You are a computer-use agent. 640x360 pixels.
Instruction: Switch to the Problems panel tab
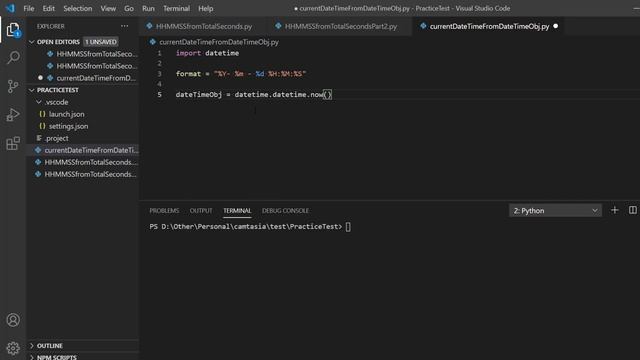coord(164,211)
